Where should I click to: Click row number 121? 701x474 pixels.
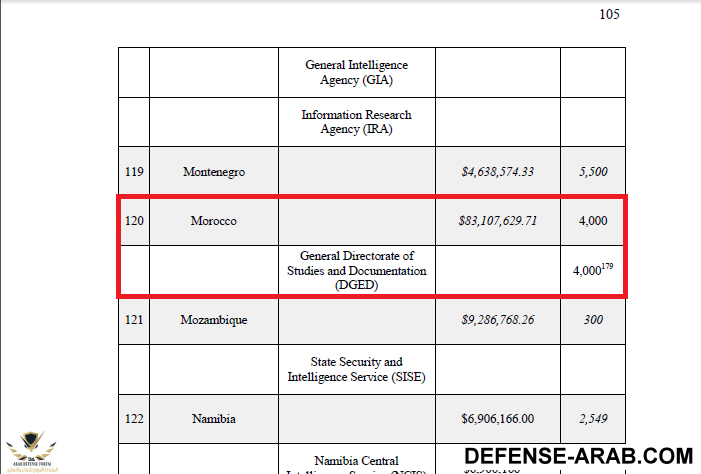(x=134, y=320)
